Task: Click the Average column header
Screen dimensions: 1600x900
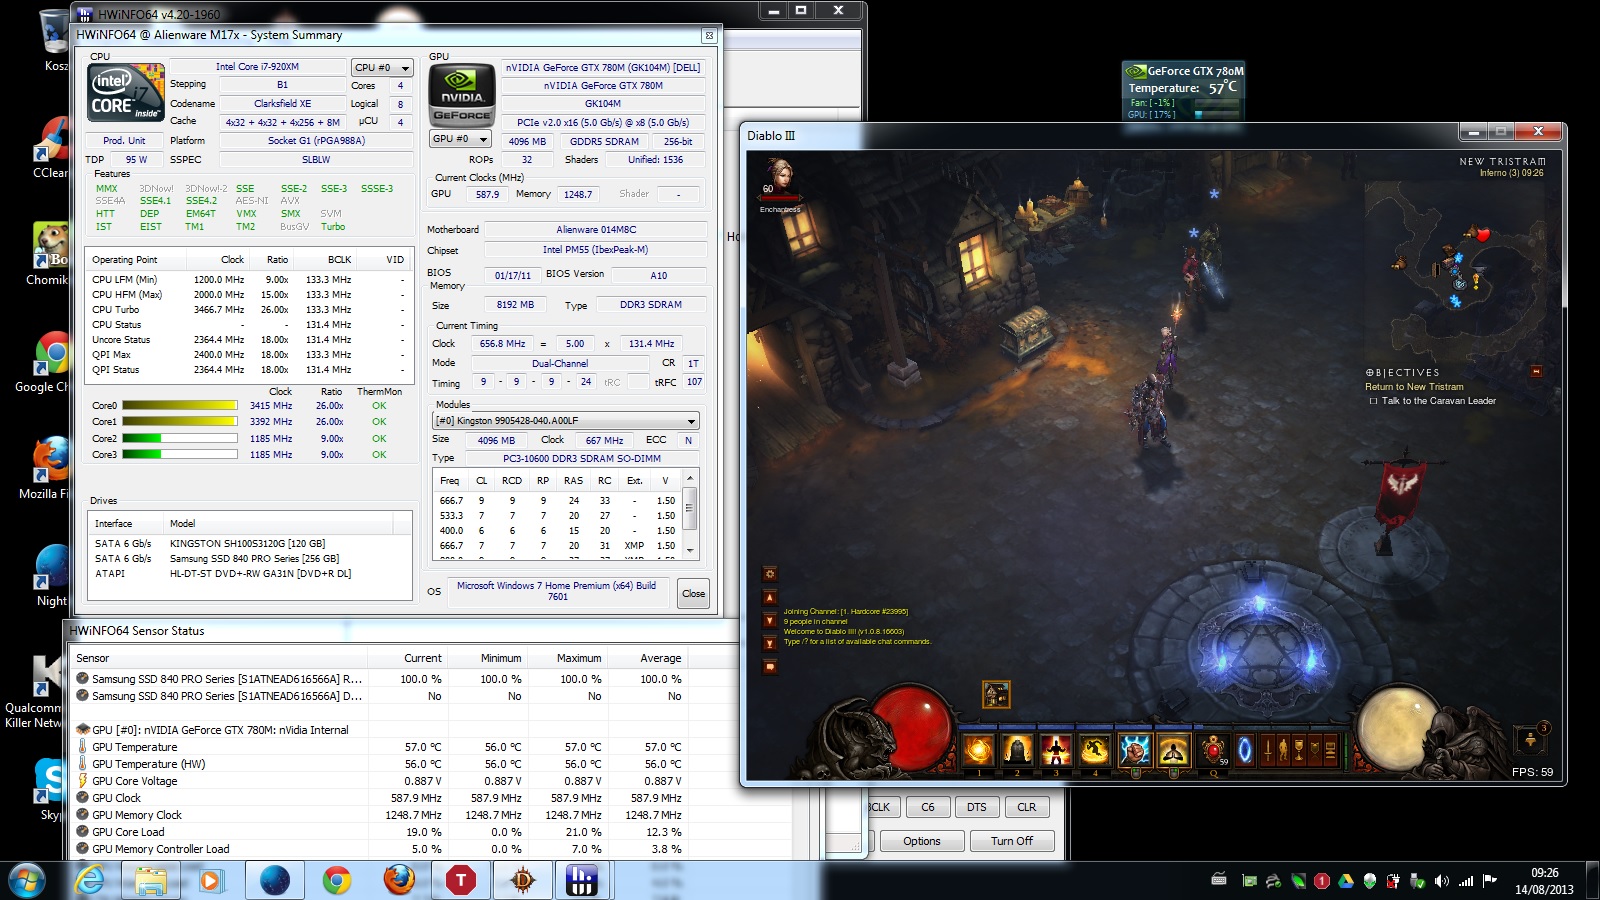Action: [x=648, y=658]
